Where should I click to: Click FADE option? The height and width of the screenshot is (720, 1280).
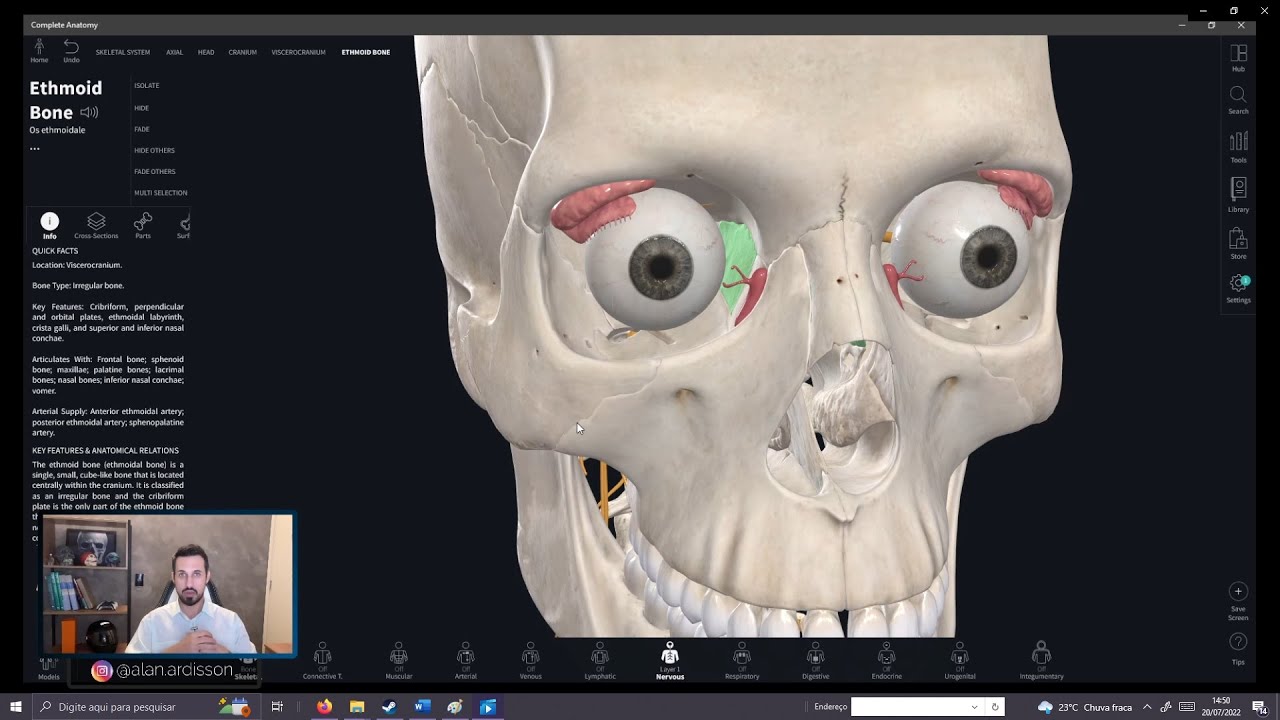pyautogui.click(x=142, y=129)
